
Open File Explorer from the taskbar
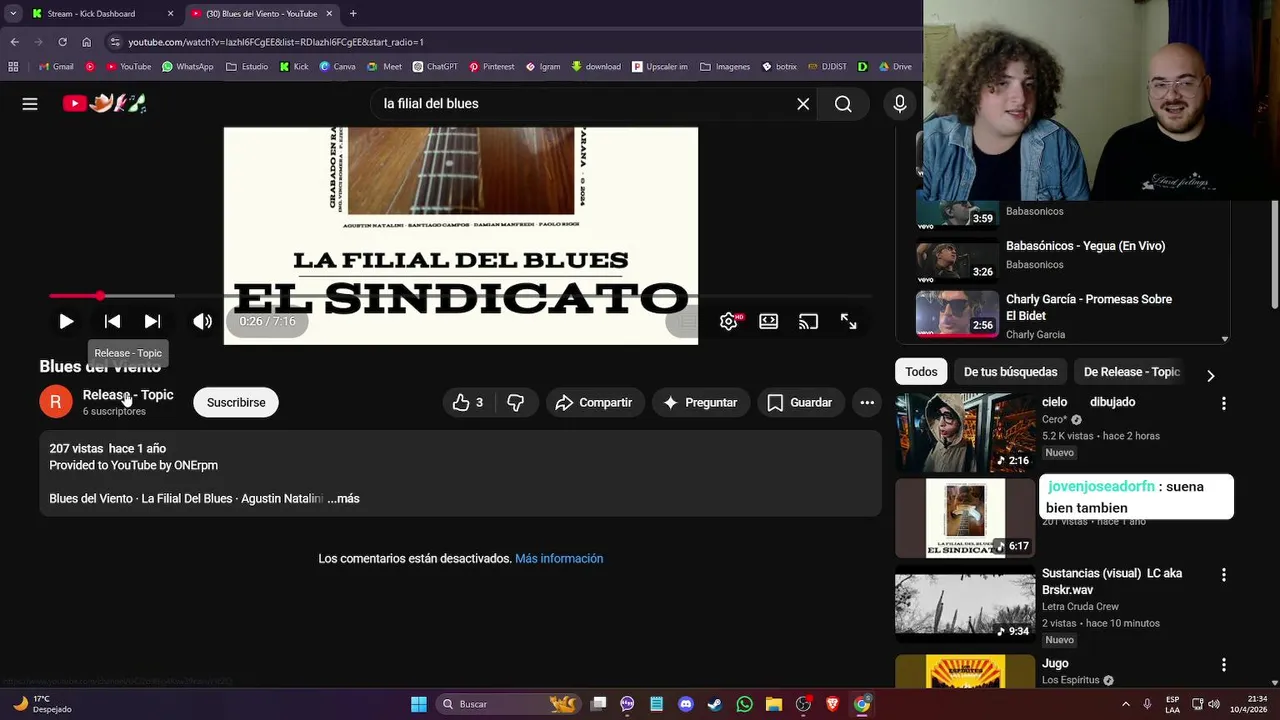tap(773, 704)
